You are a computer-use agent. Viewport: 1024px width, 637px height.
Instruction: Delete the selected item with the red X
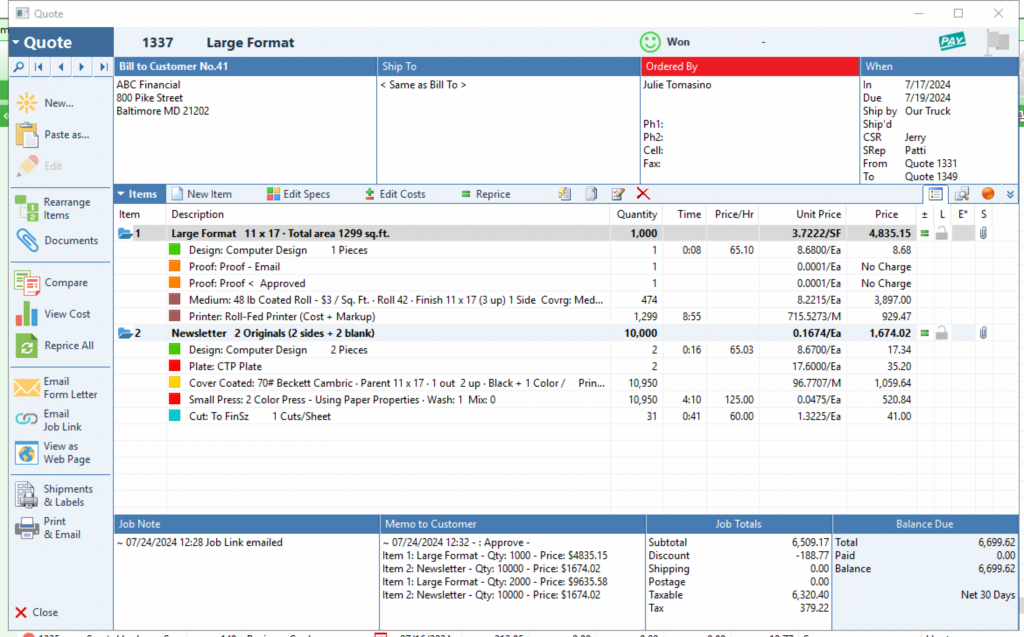643,194
